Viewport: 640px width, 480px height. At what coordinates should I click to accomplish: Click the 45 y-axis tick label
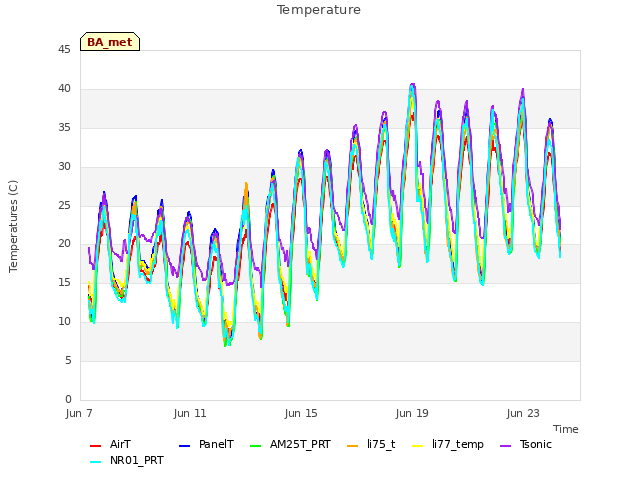(x=64, y=50)
